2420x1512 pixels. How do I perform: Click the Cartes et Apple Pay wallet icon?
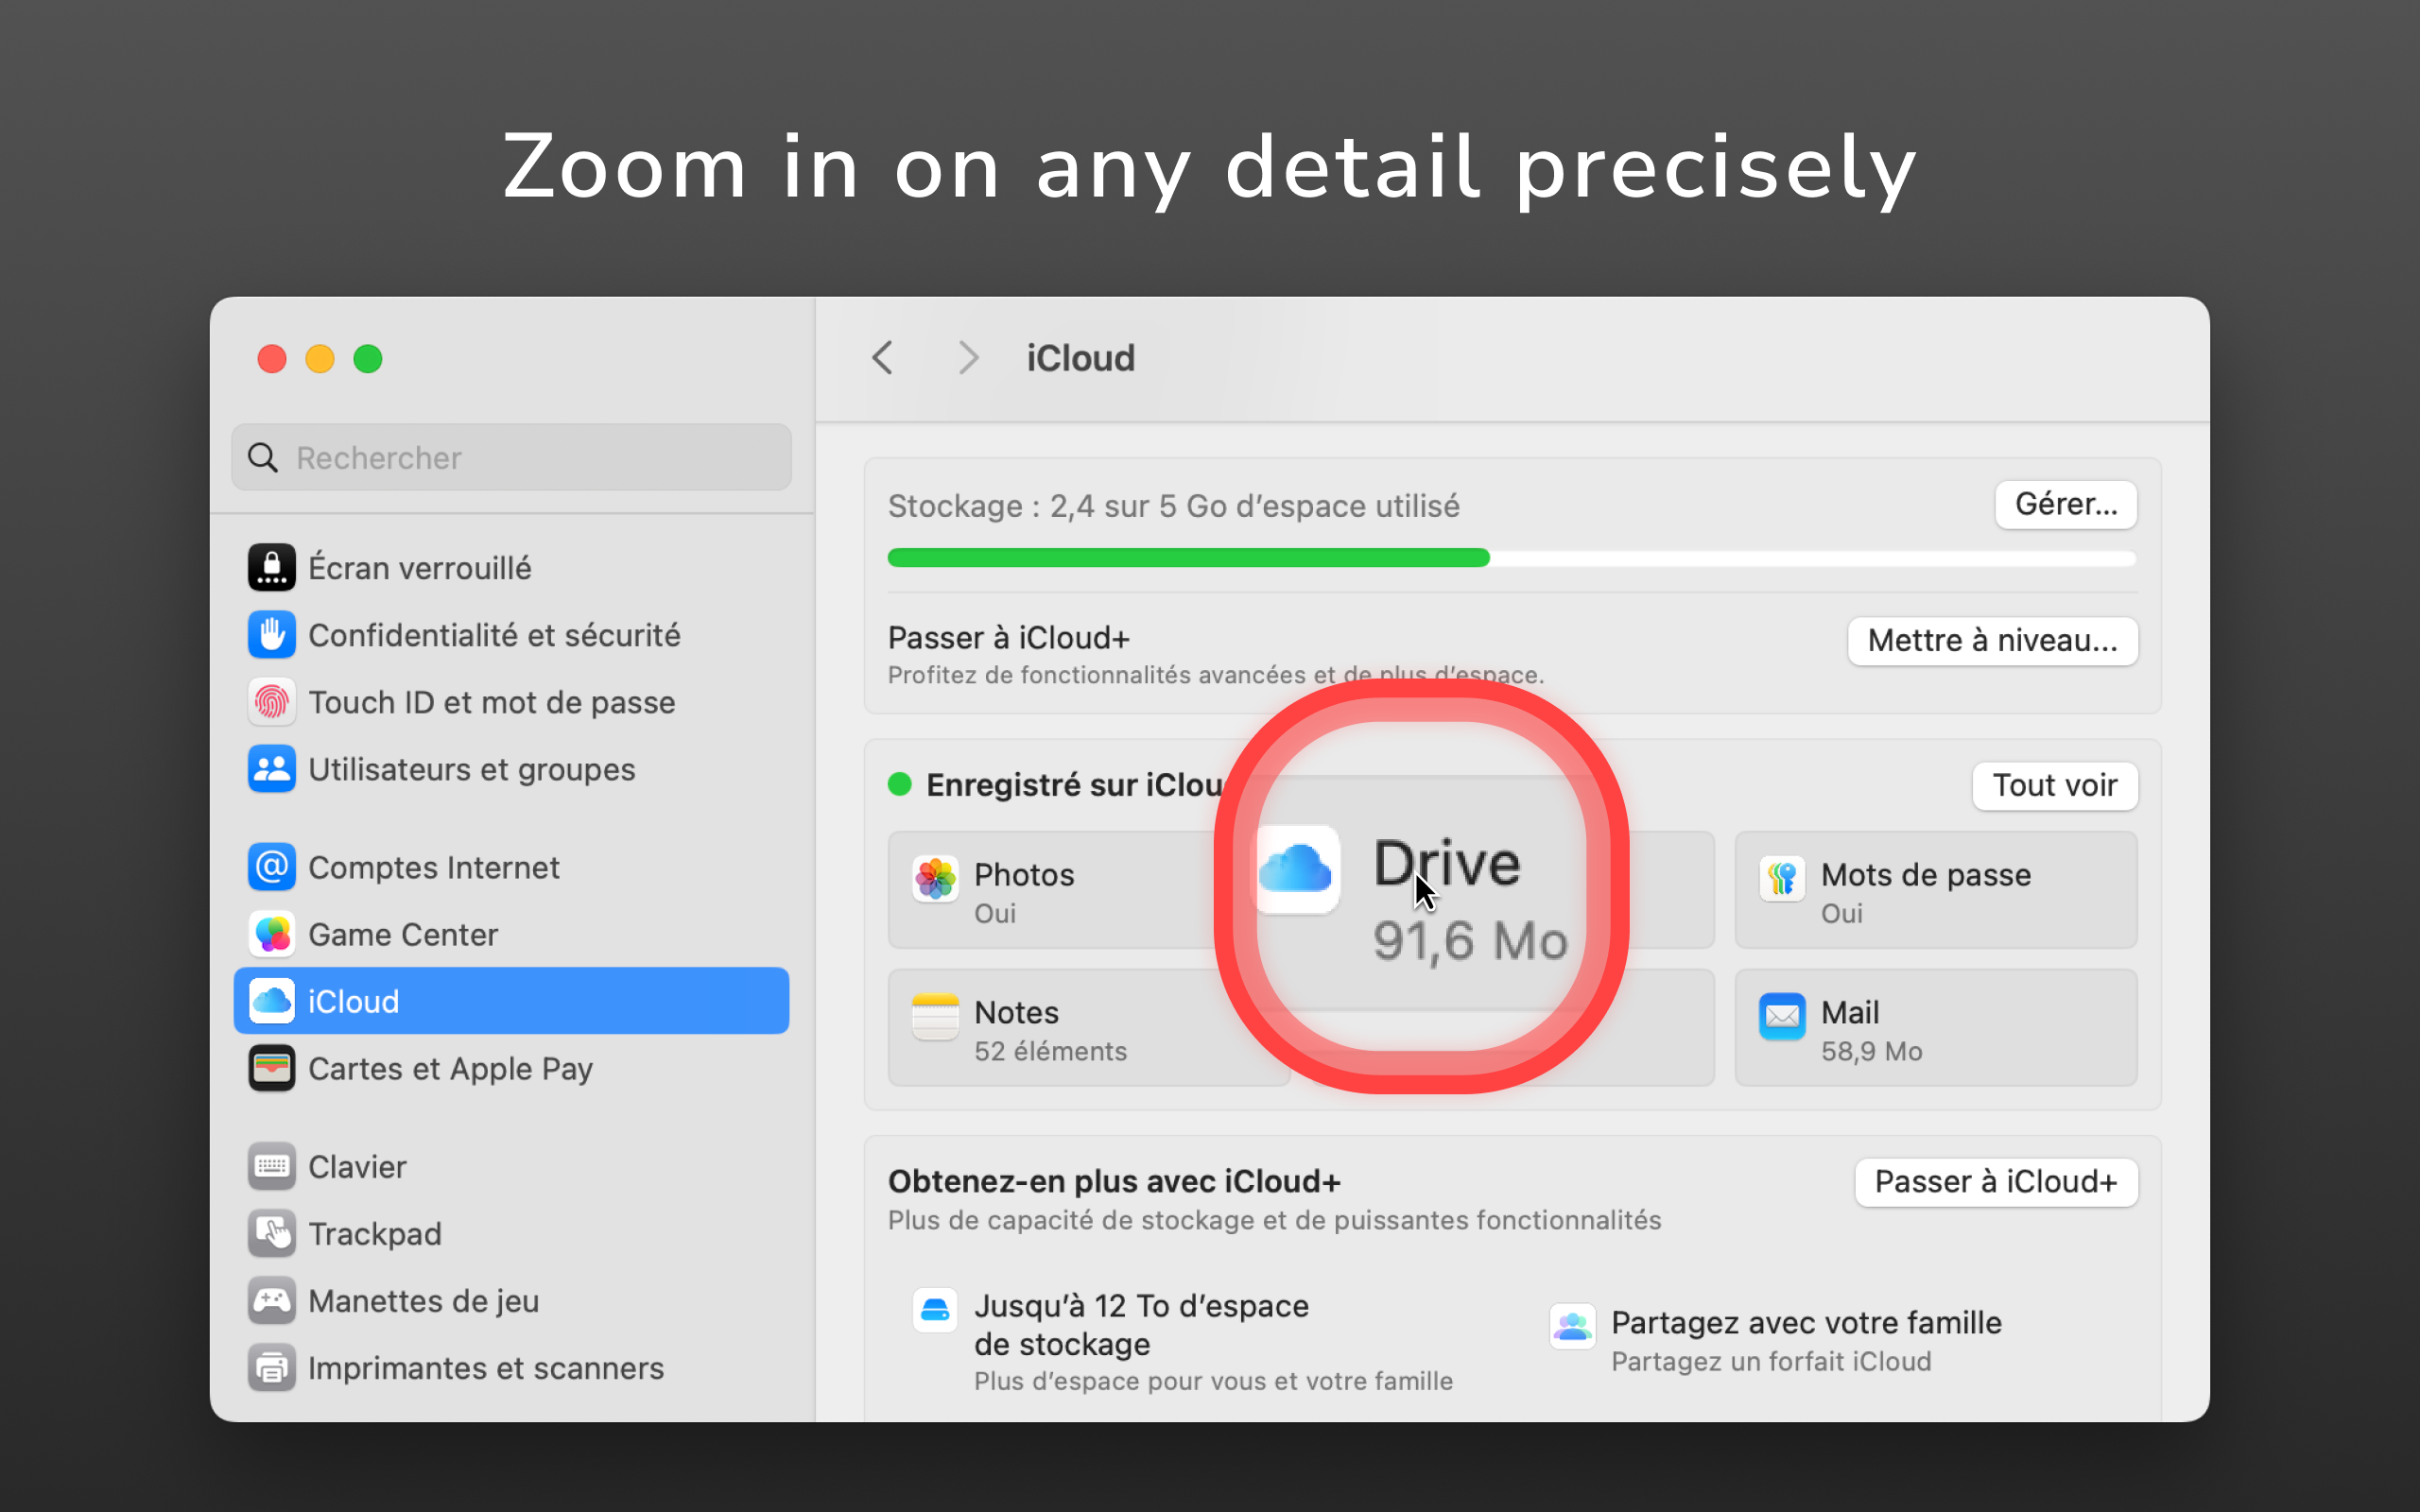point(271,1068)
